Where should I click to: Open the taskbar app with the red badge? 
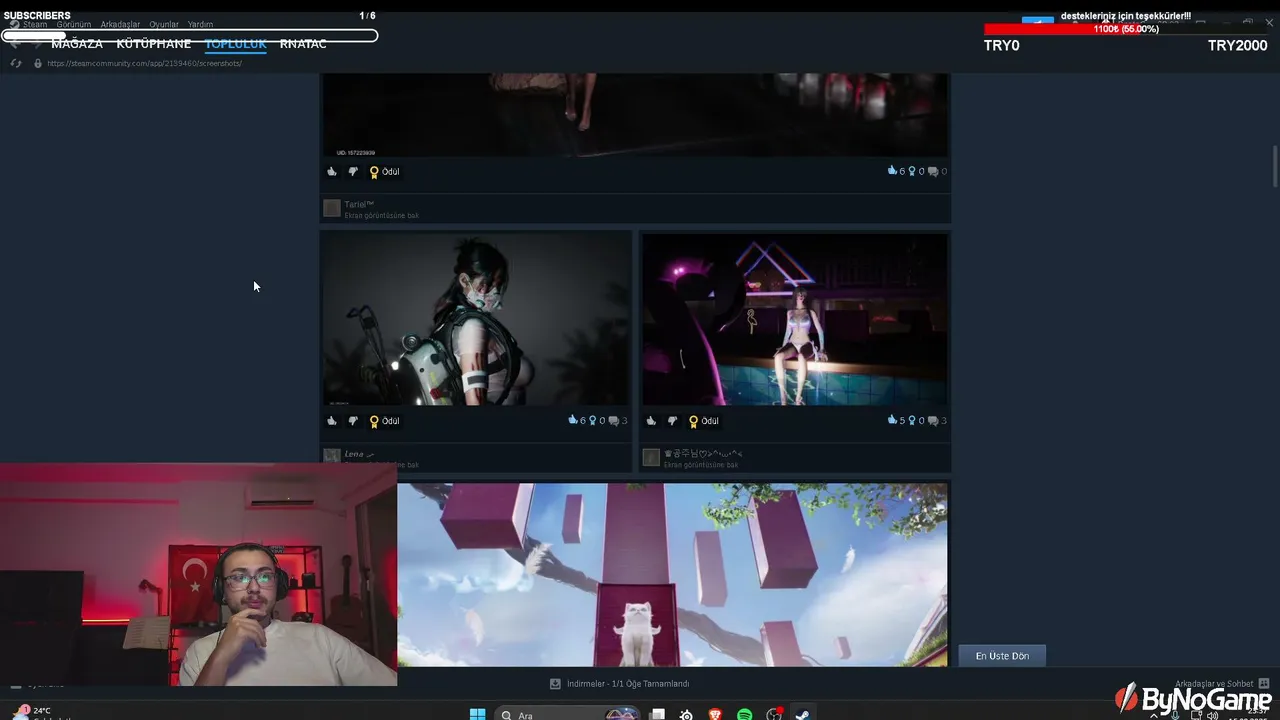click(x=773, y=714)
